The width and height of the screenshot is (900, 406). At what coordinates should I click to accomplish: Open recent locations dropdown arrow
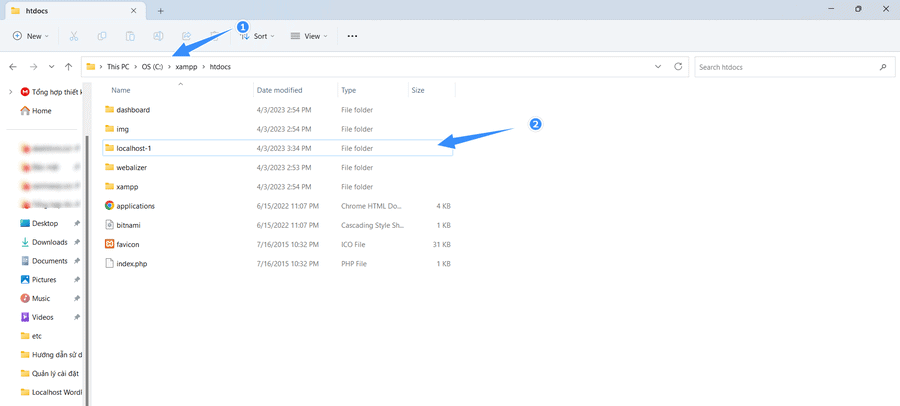pos(52,67)
